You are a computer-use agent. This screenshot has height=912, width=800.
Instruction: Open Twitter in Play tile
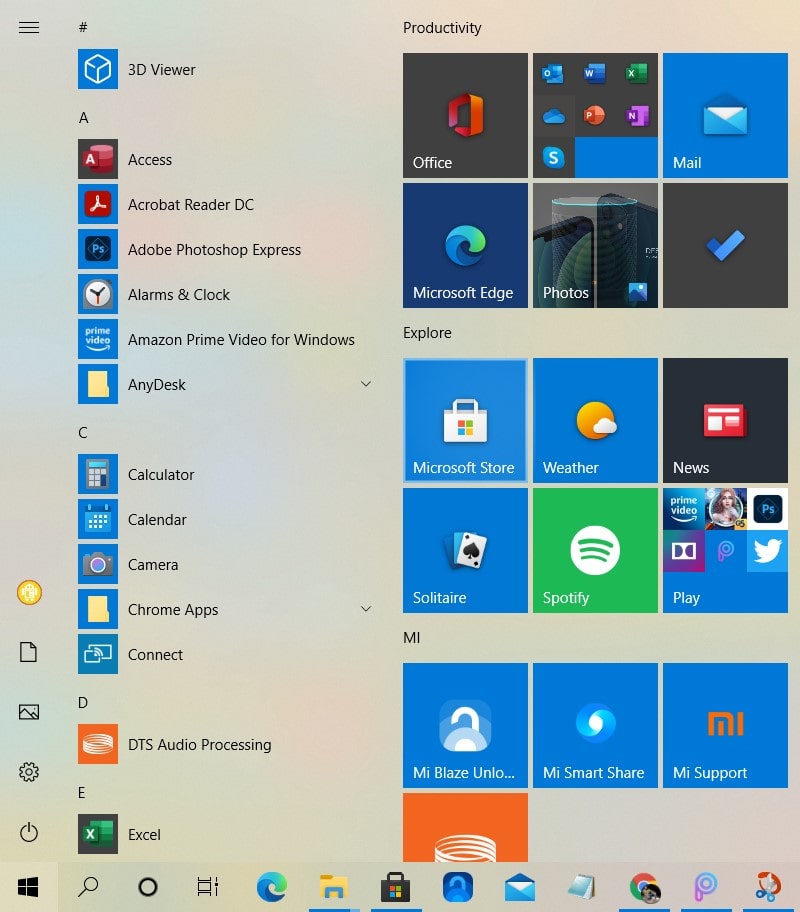(767, 551)
